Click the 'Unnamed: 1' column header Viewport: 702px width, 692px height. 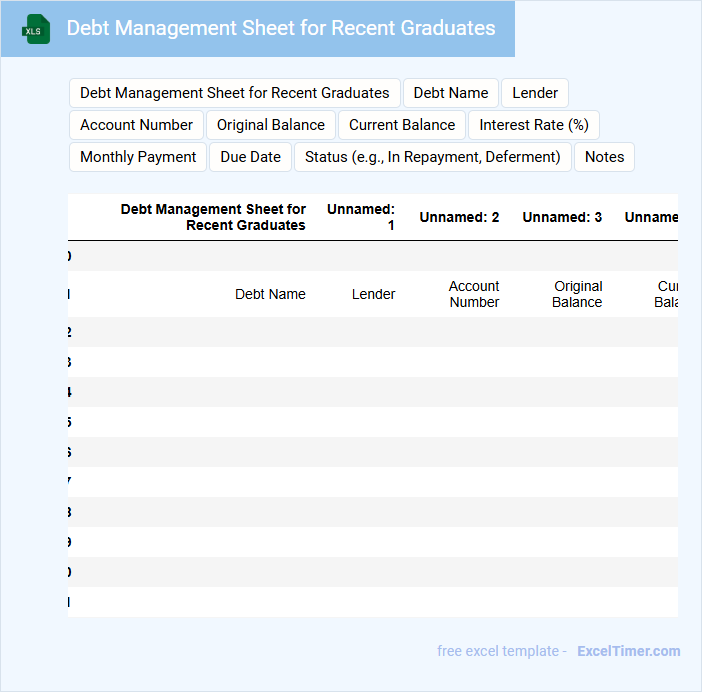[x=361, y=217]
